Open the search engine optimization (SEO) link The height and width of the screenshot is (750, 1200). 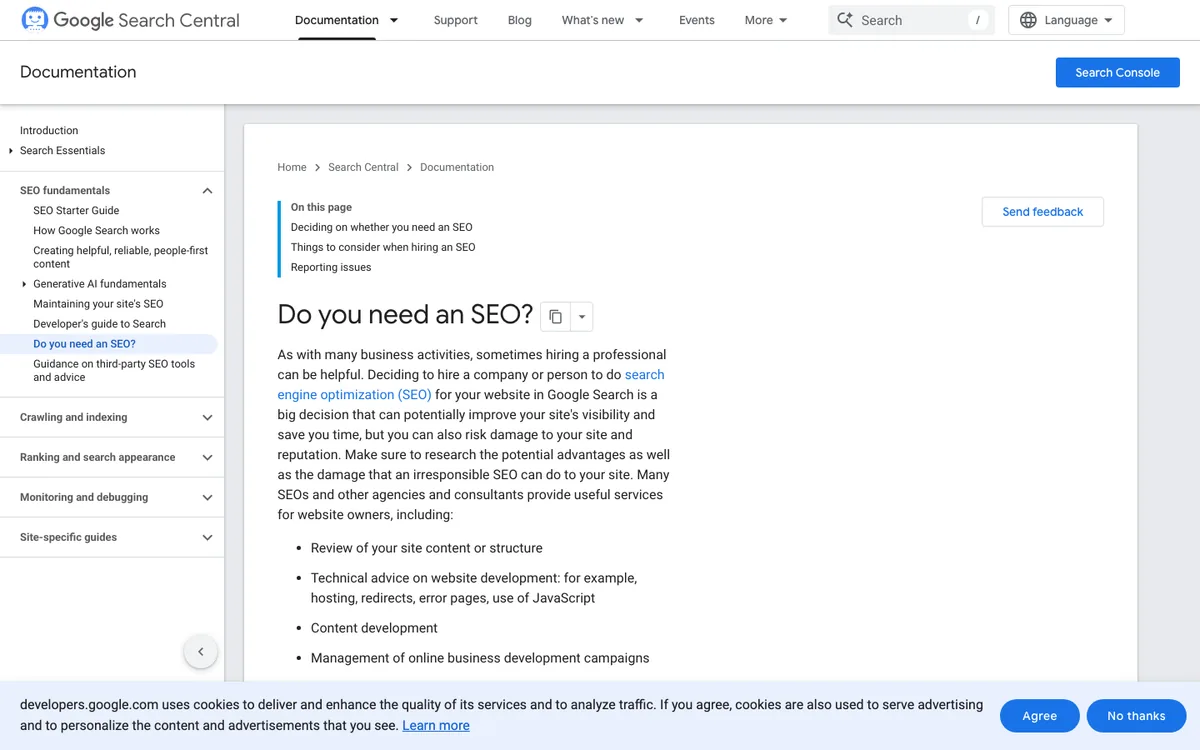[x=471, y=385]
